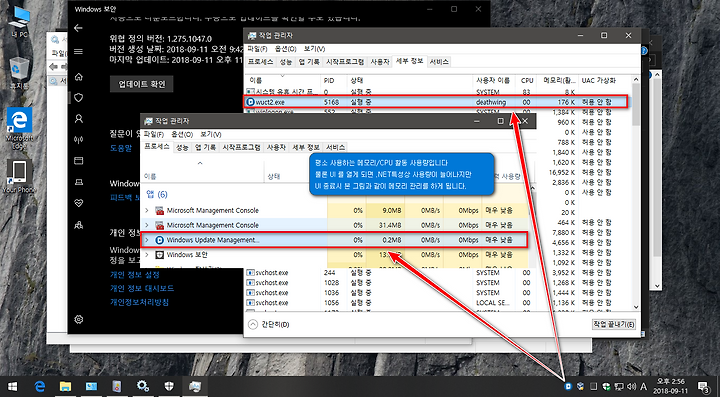Image resolution: width=720 pixels, height=397 pixels.
Task: Expand Microsoft Management Console 31.4MB row
Action: tap(147, 225)
